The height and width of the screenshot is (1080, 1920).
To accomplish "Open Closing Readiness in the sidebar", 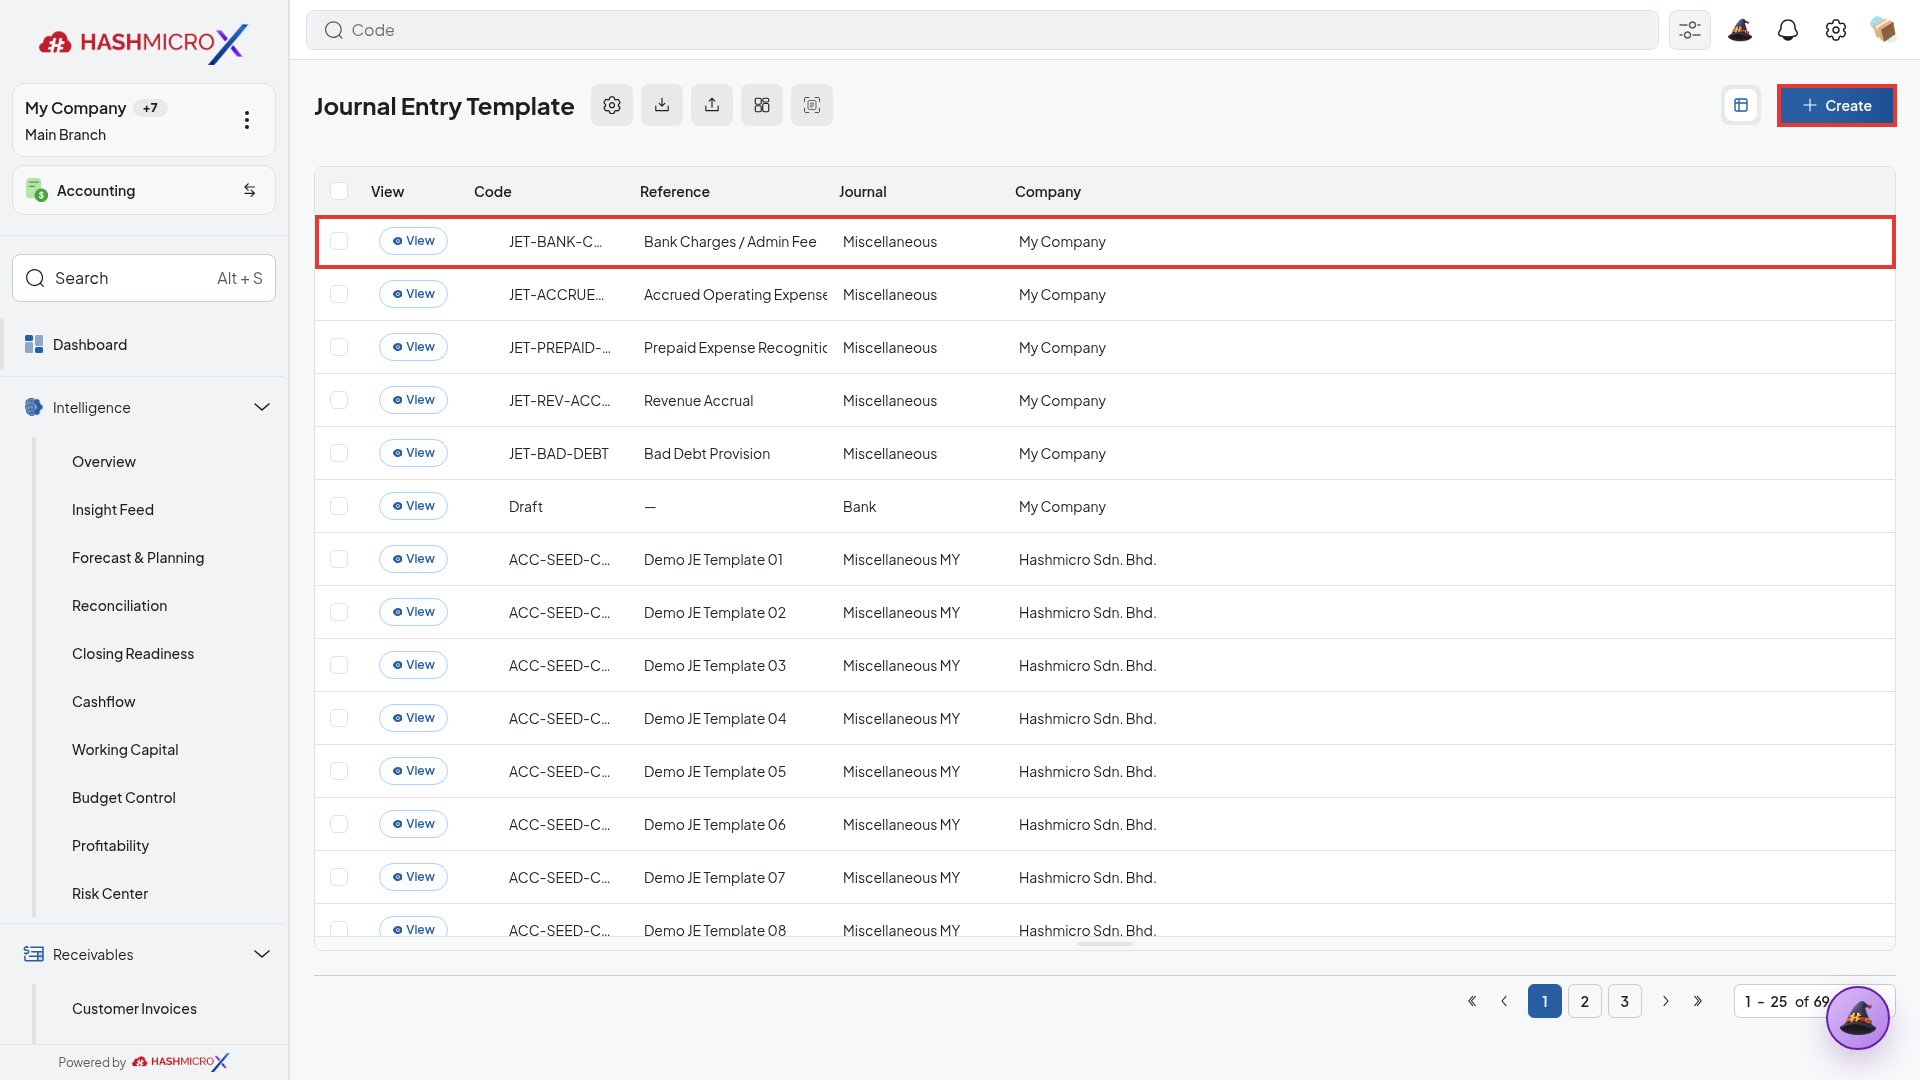I will click(133, 653).
